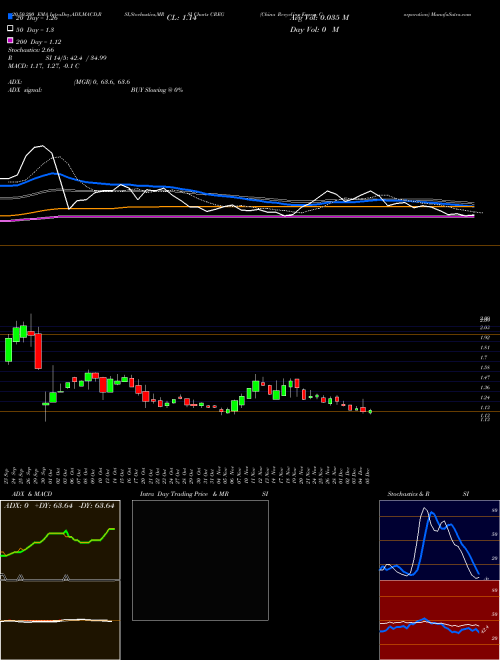This screenshot has height=660, width=500.
Task: Click the last small green candlestick
Action: [370, 411]
